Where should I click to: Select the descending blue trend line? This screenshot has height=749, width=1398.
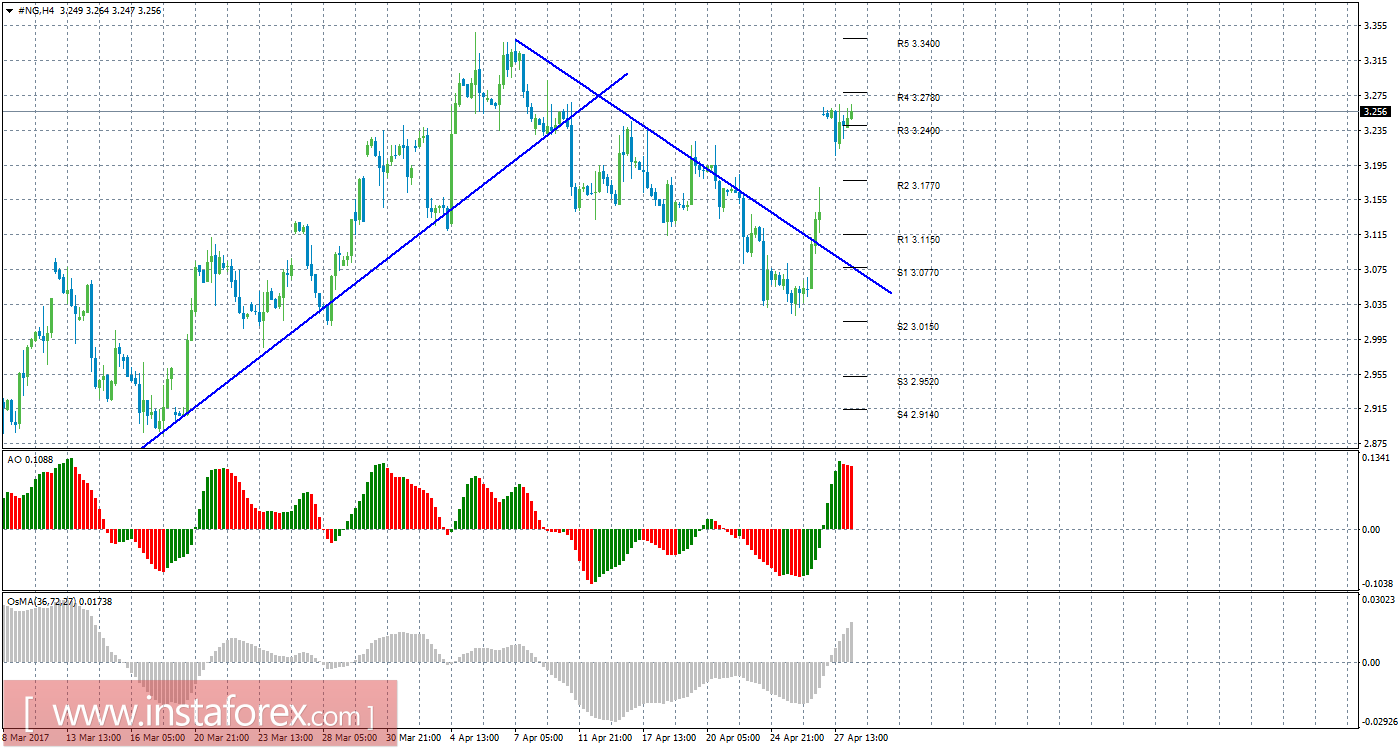(703, 166)
